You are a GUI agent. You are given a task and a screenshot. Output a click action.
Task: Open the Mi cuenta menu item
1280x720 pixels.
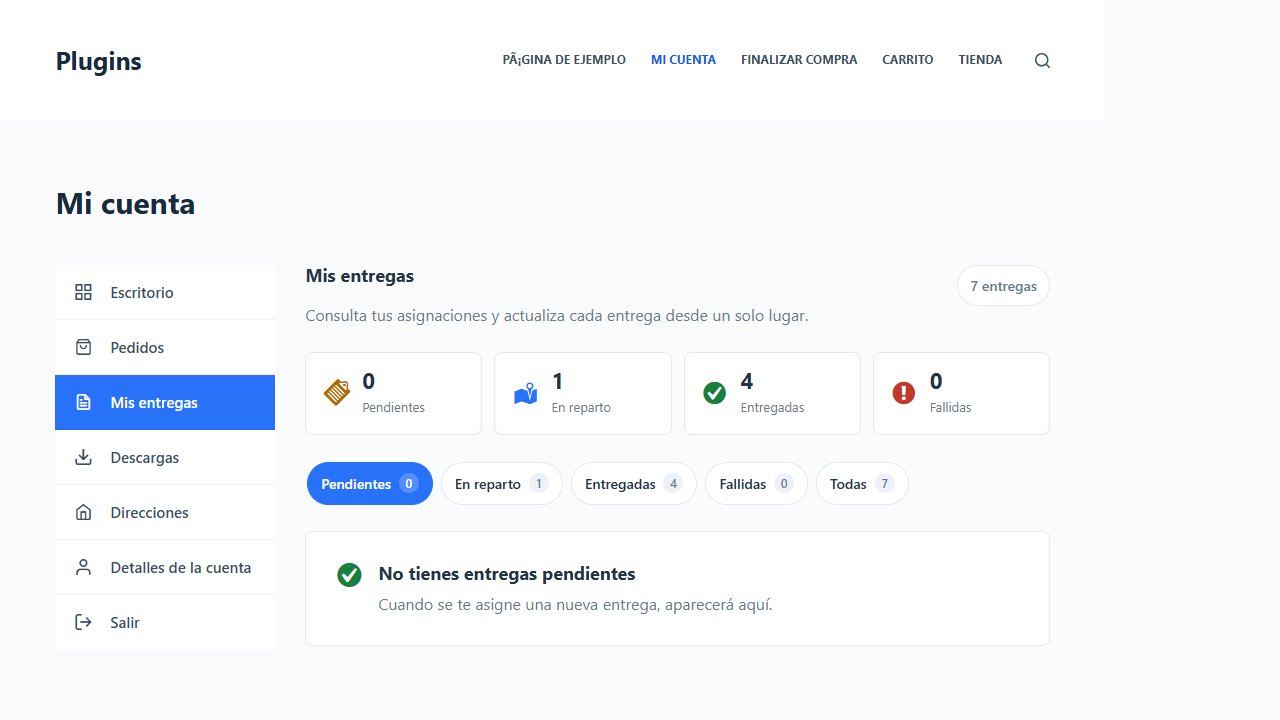pos(683,60)
